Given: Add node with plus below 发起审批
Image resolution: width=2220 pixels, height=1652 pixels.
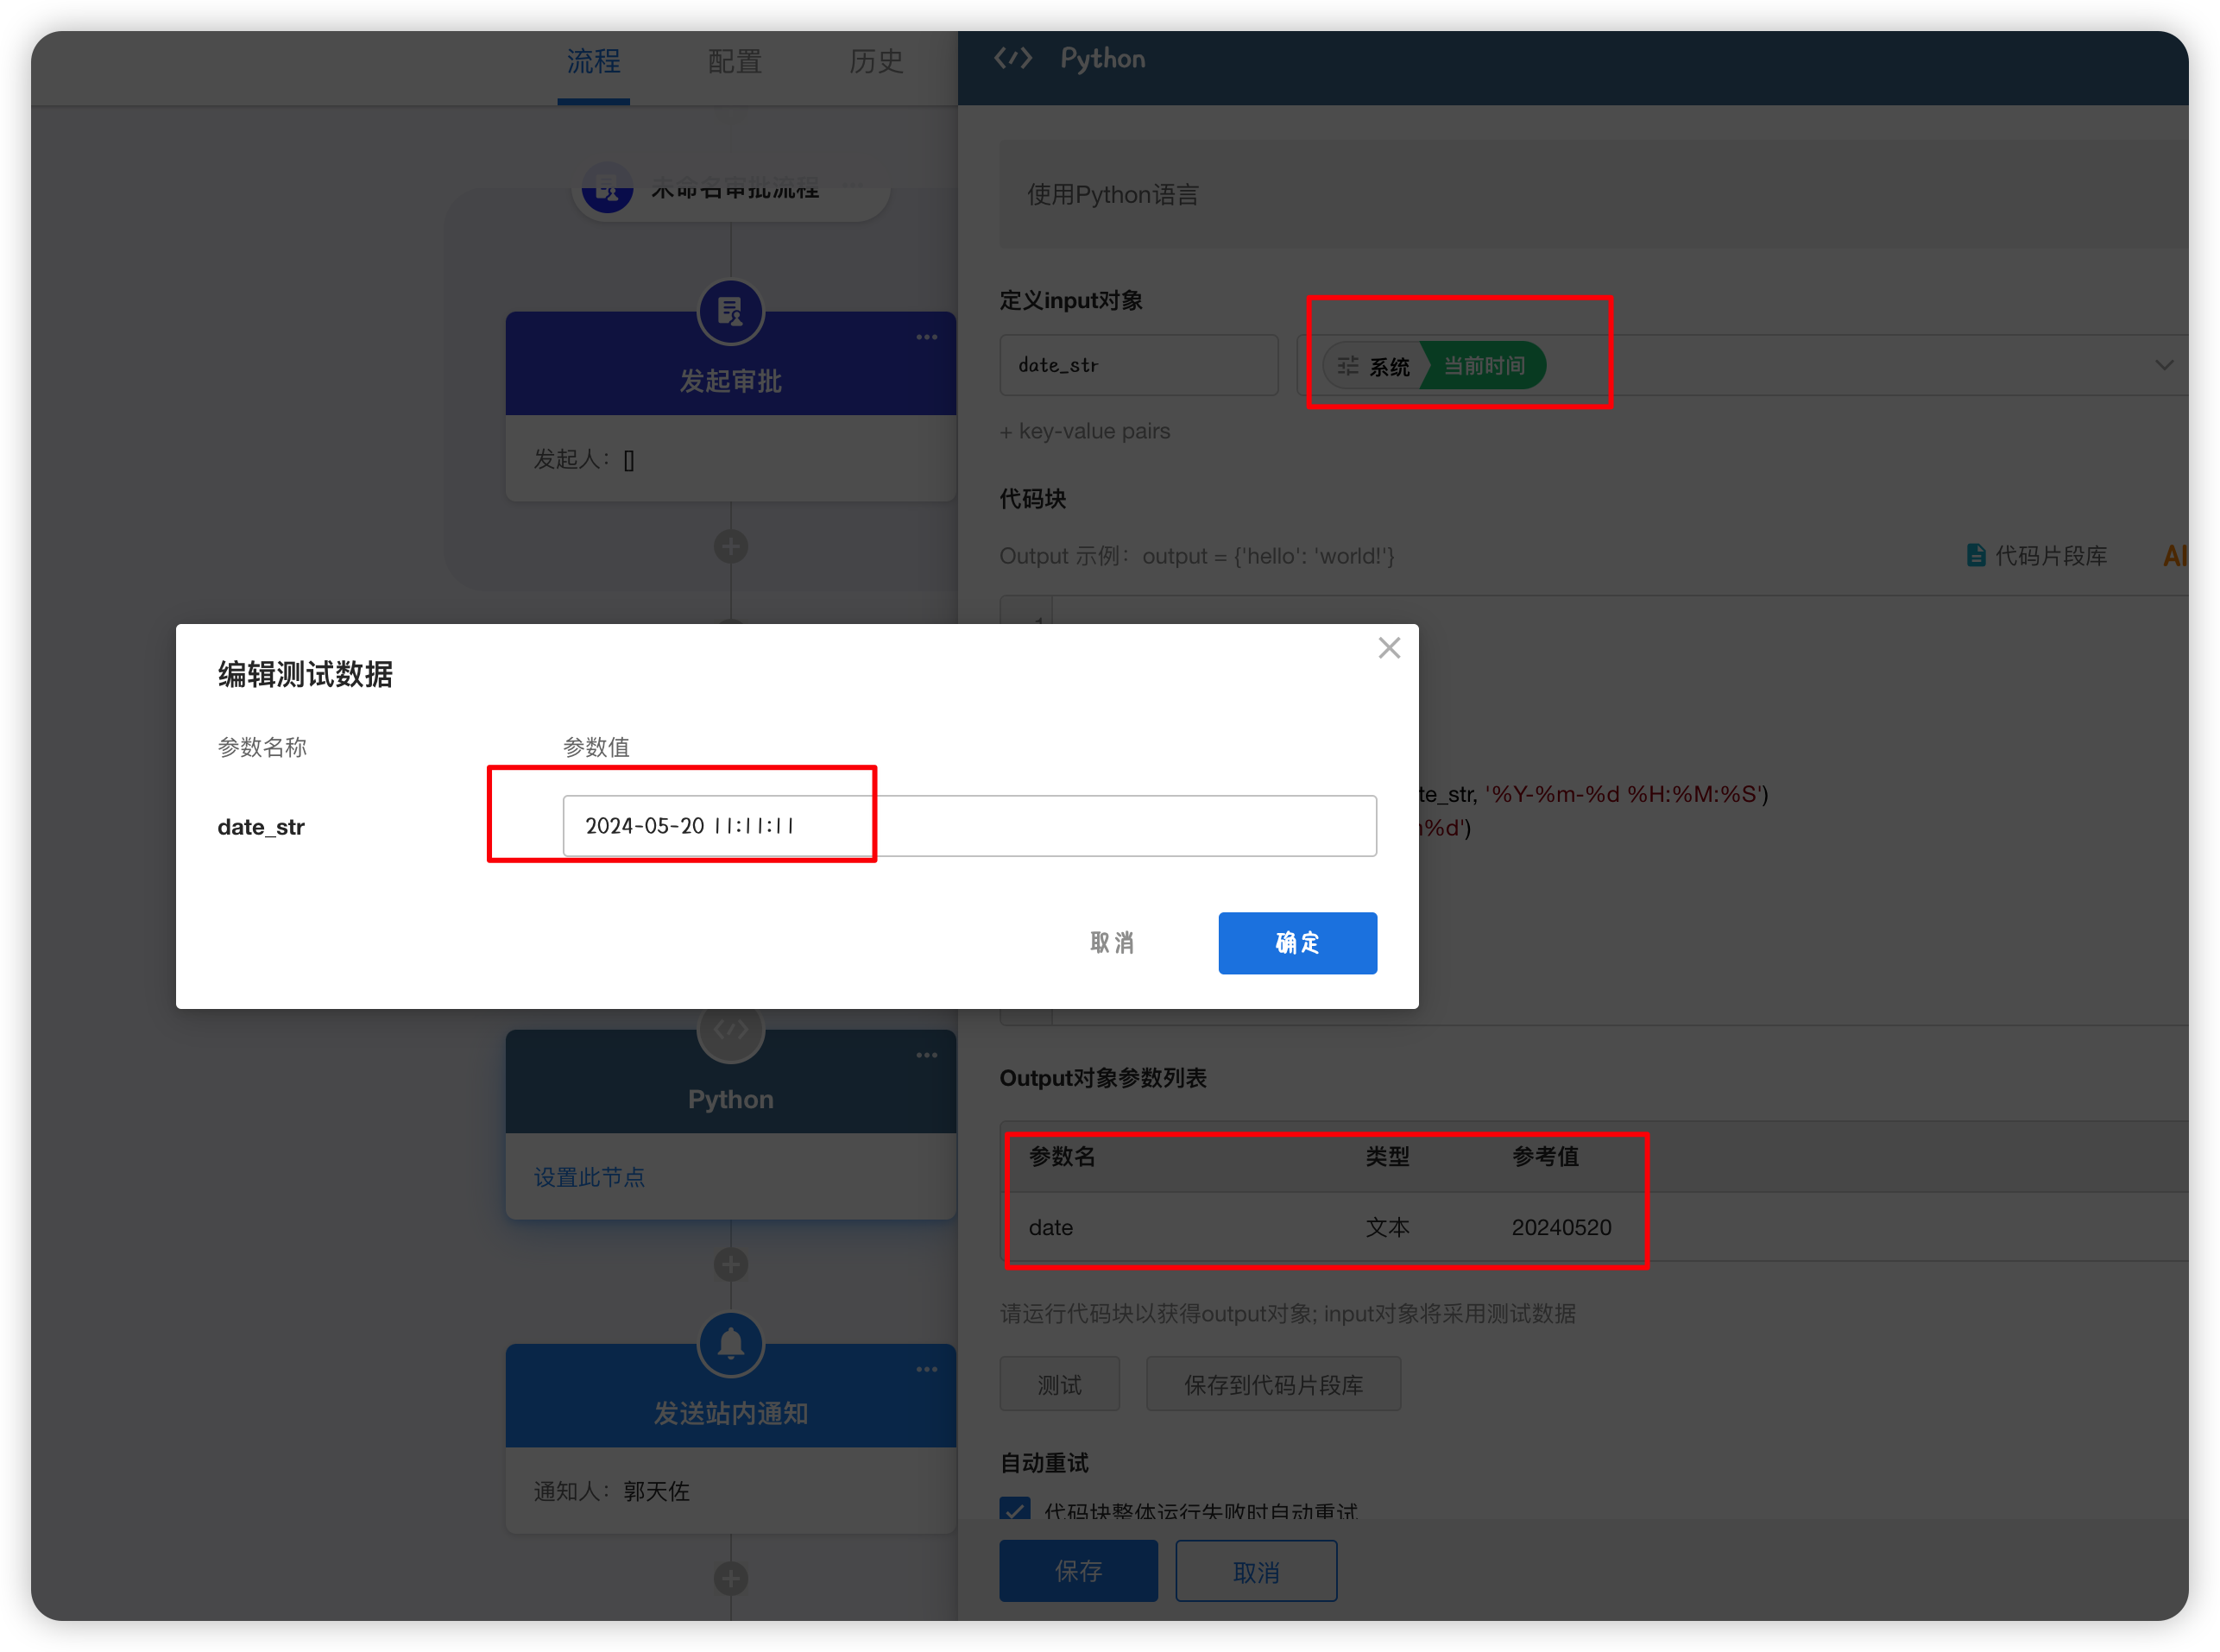Looking at the screenshot, I should pos(730,547).
